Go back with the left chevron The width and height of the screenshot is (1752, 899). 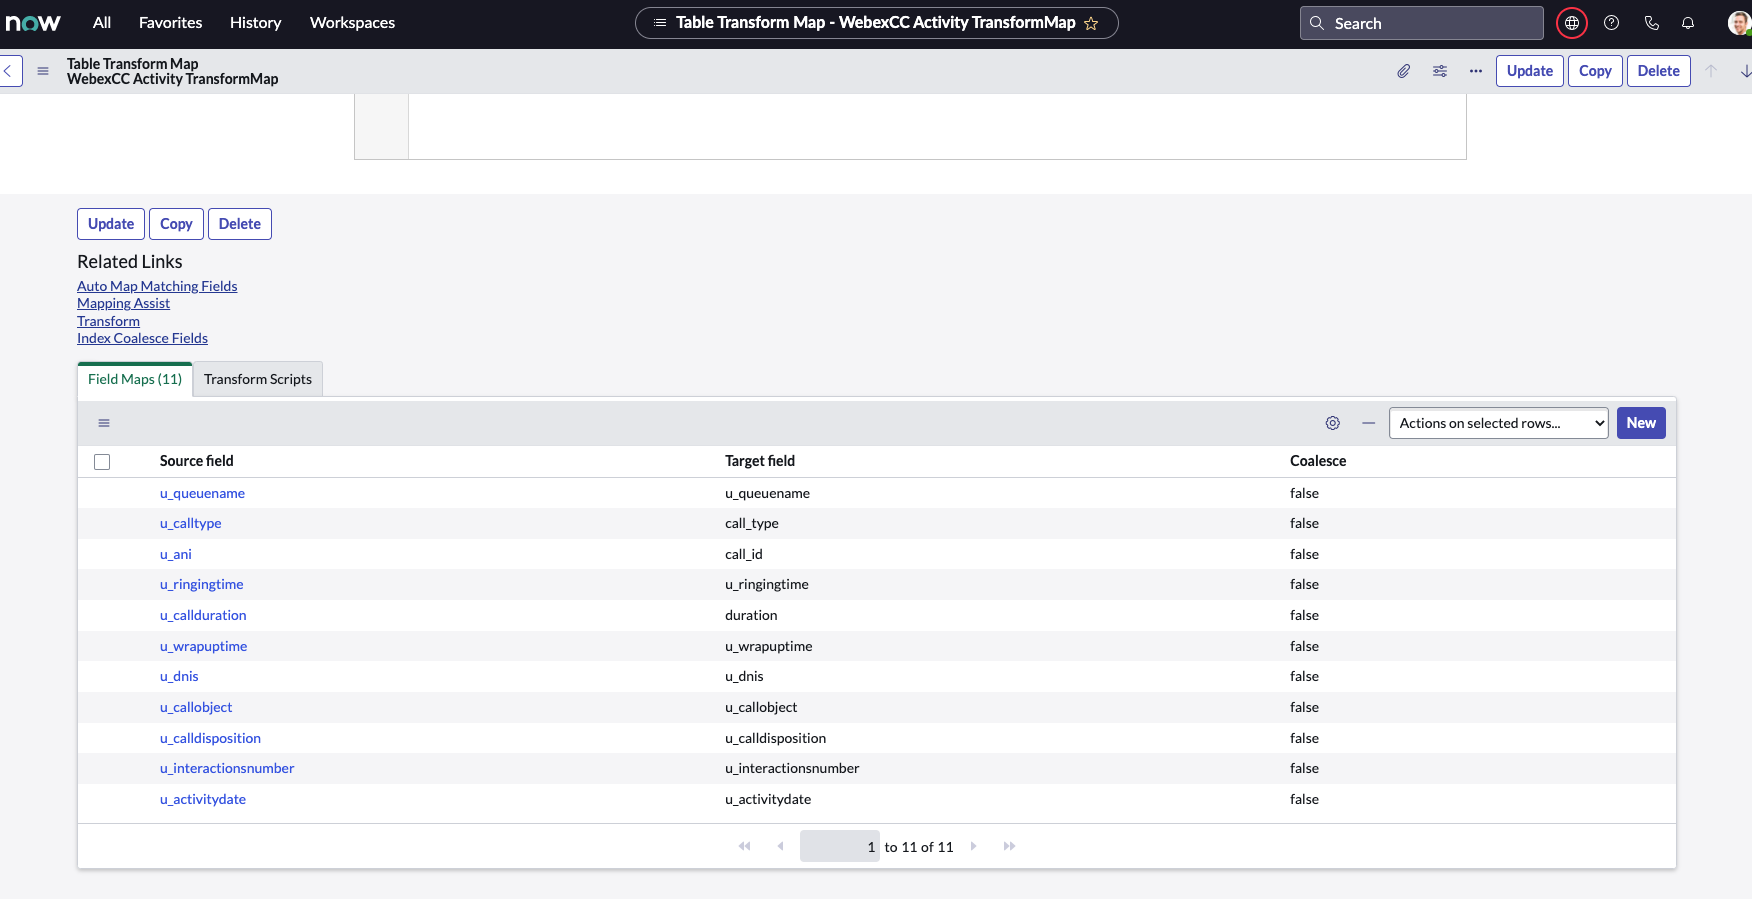pos(9,71)
